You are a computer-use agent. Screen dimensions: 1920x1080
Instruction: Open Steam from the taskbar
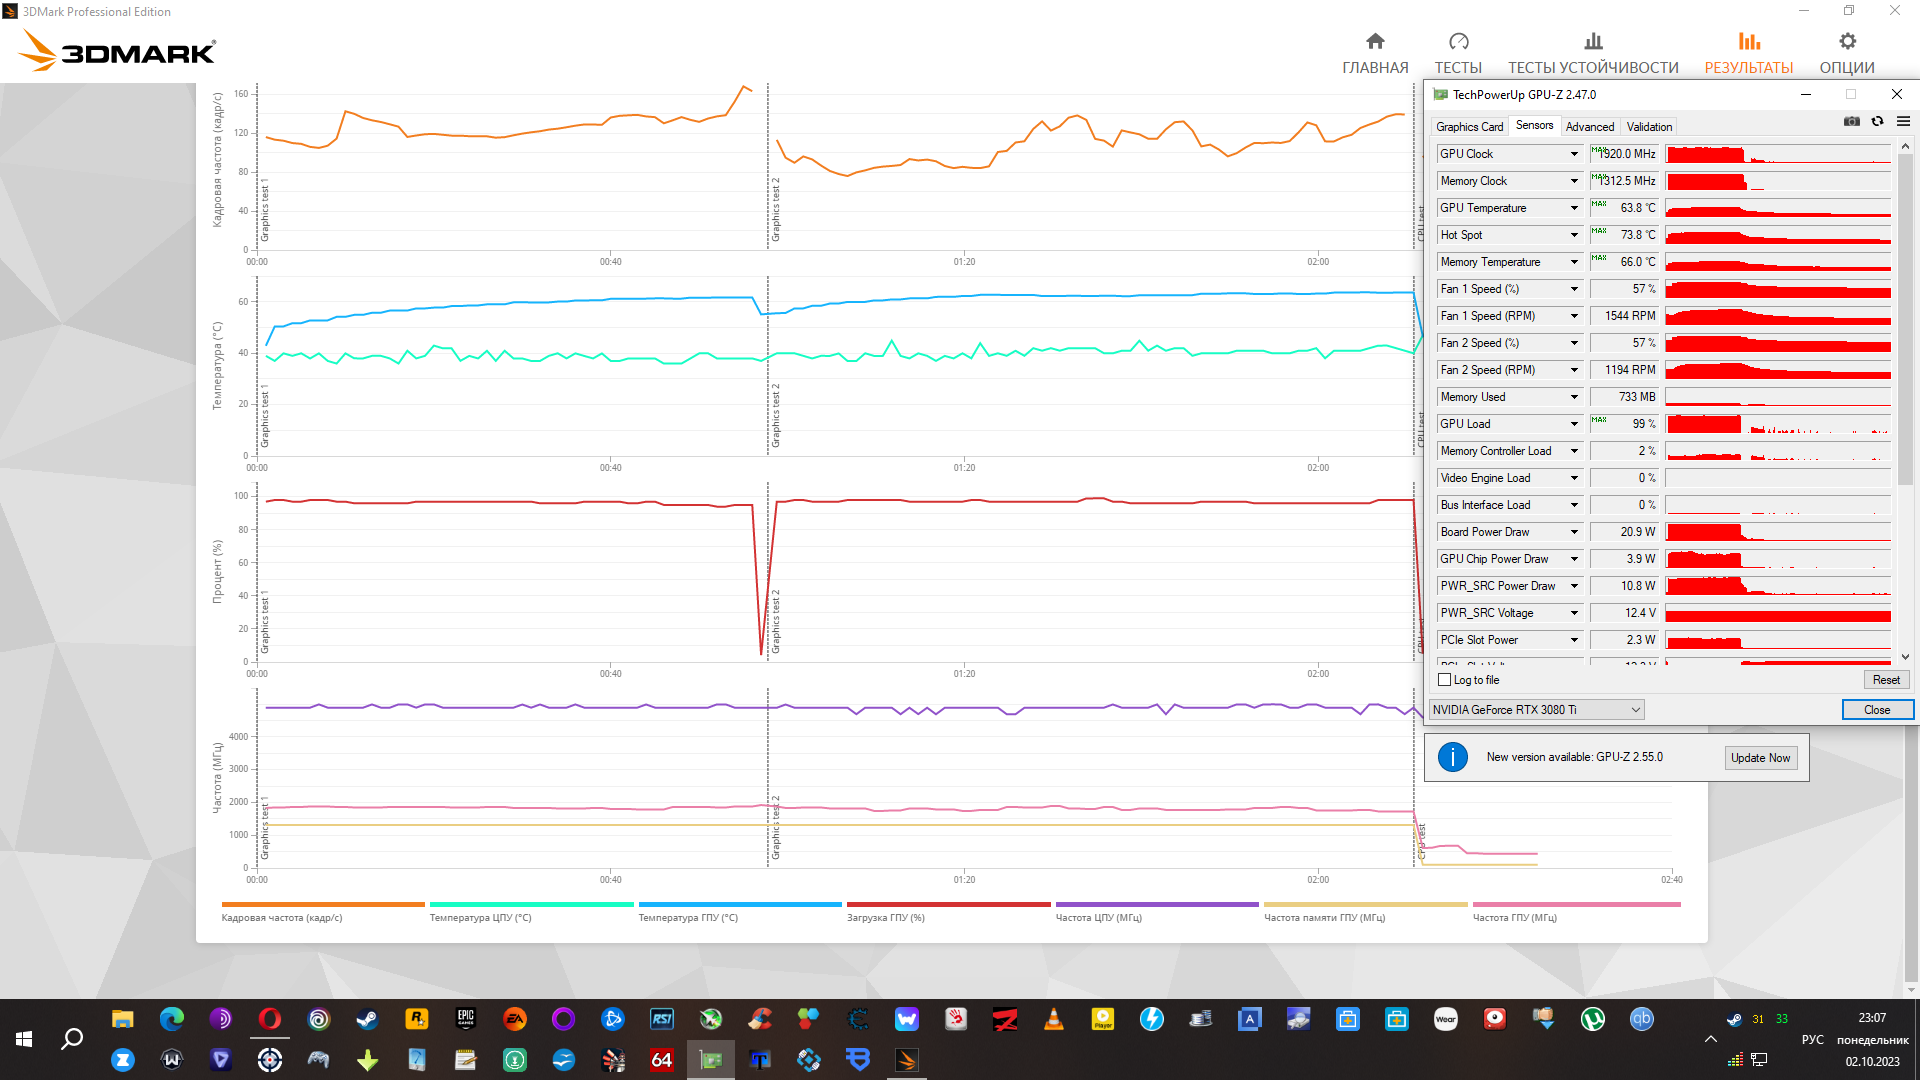[367, 1019]
